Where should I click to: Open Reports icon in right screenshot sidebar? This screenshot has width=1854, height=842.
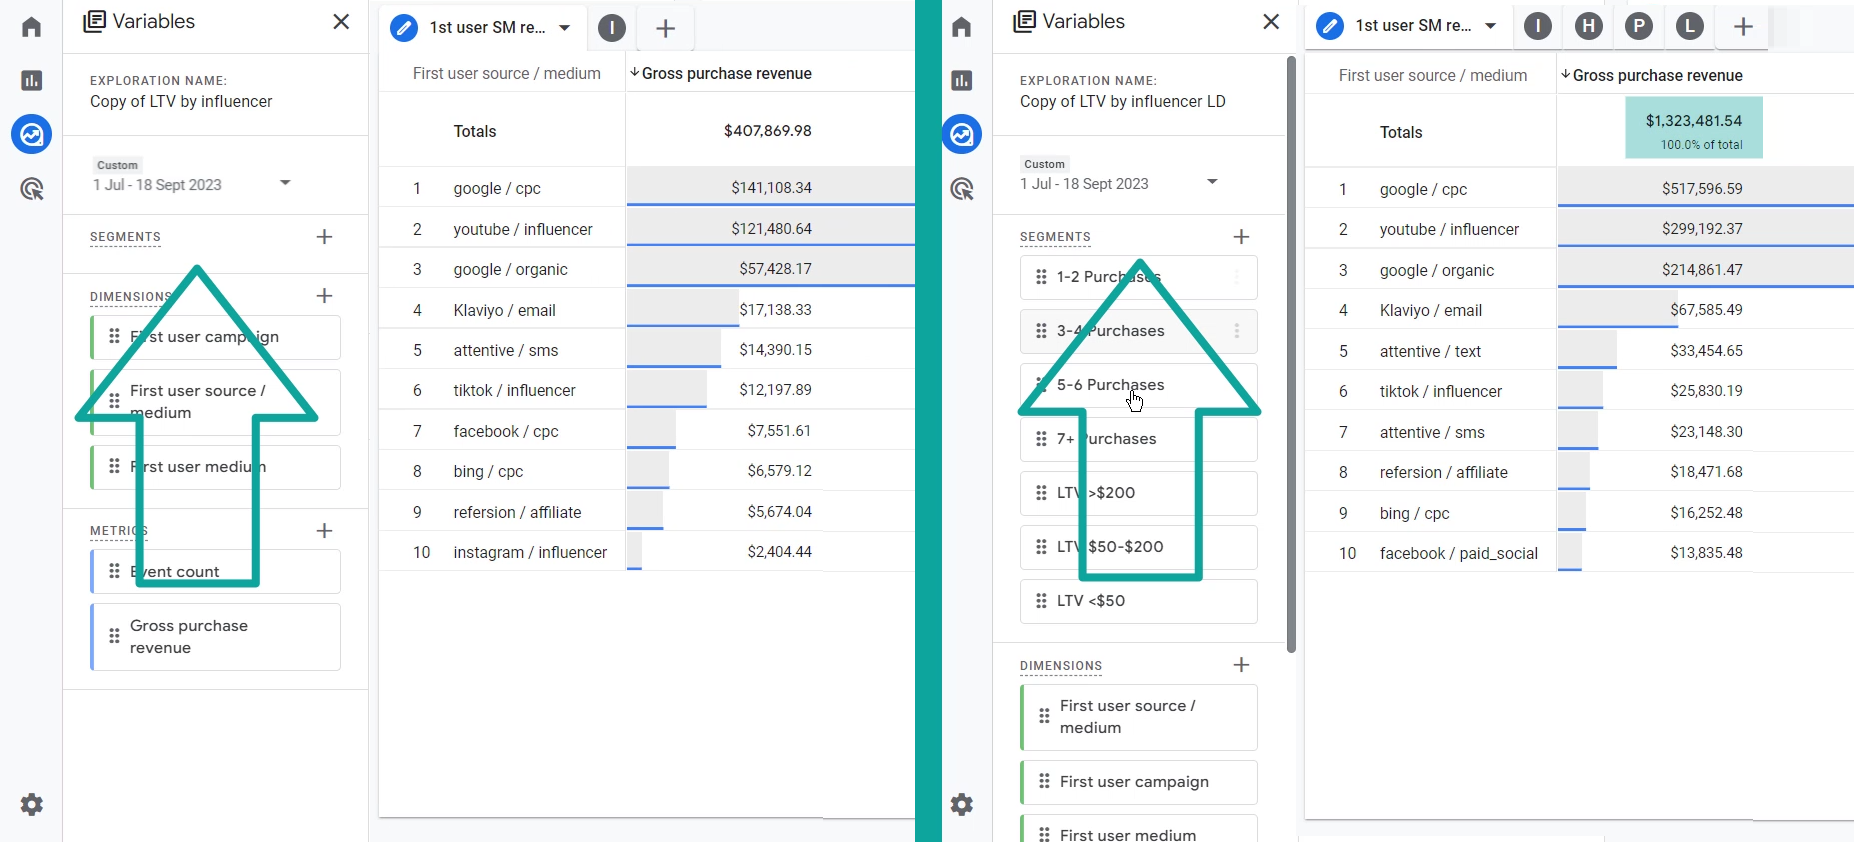[x=962, y=80]
